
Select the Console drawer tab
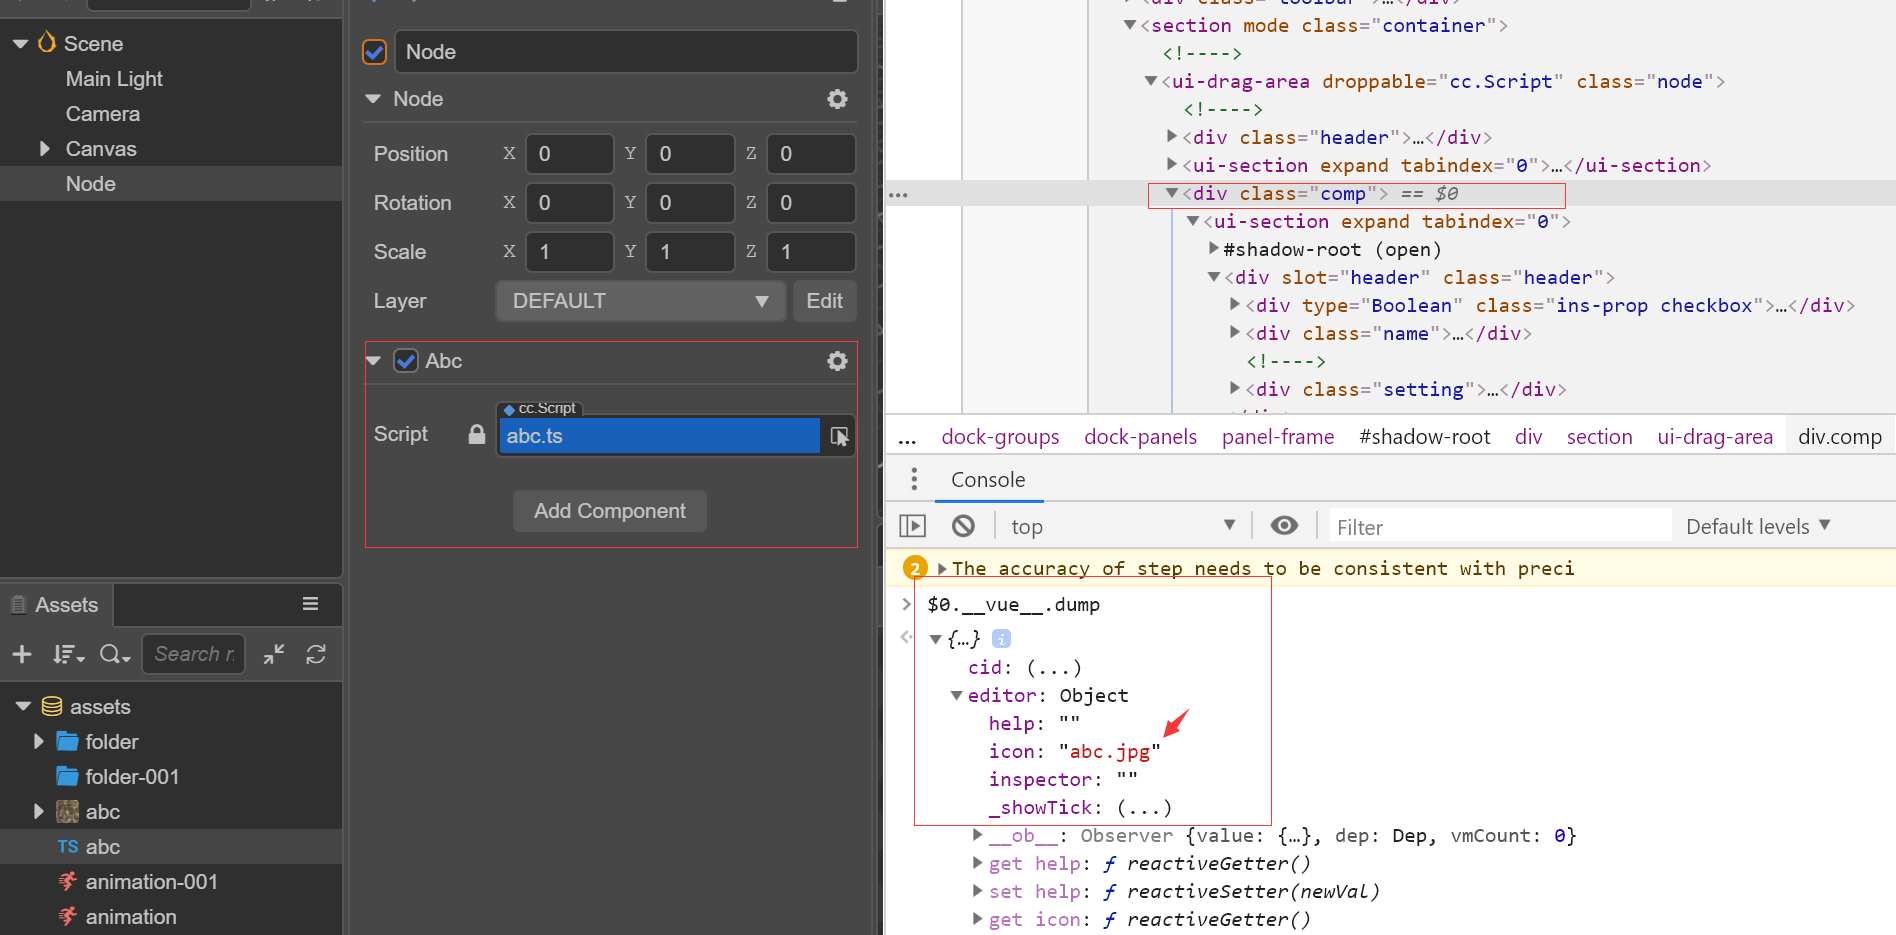pyautogui.click(x=988, y=480)
